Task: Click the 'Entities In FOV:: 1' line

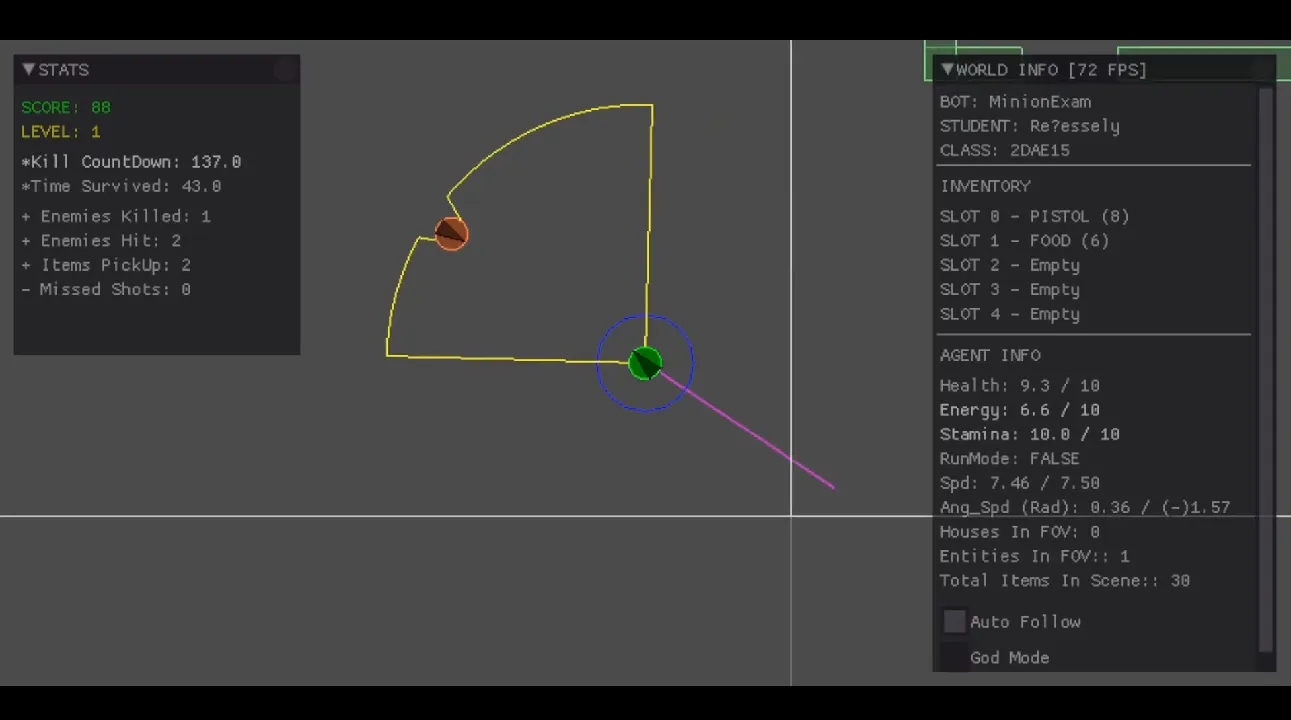Action: (x=1035, y=556)
